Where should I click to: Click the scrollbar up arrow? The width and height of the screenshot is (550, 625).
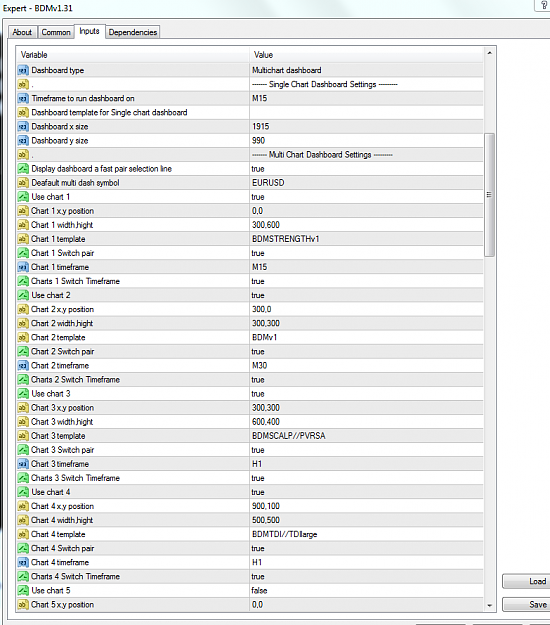[x=489, y=53]
